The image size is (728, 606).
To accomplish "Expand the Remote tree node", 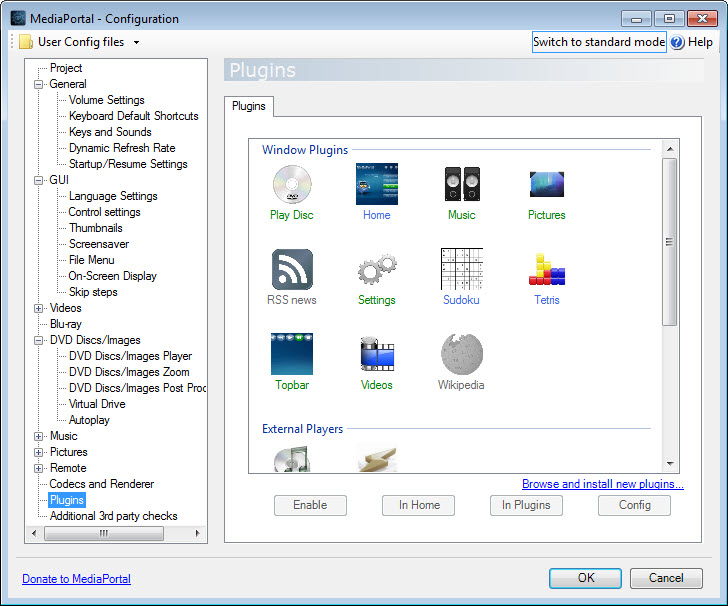I will tap(39, 469).
